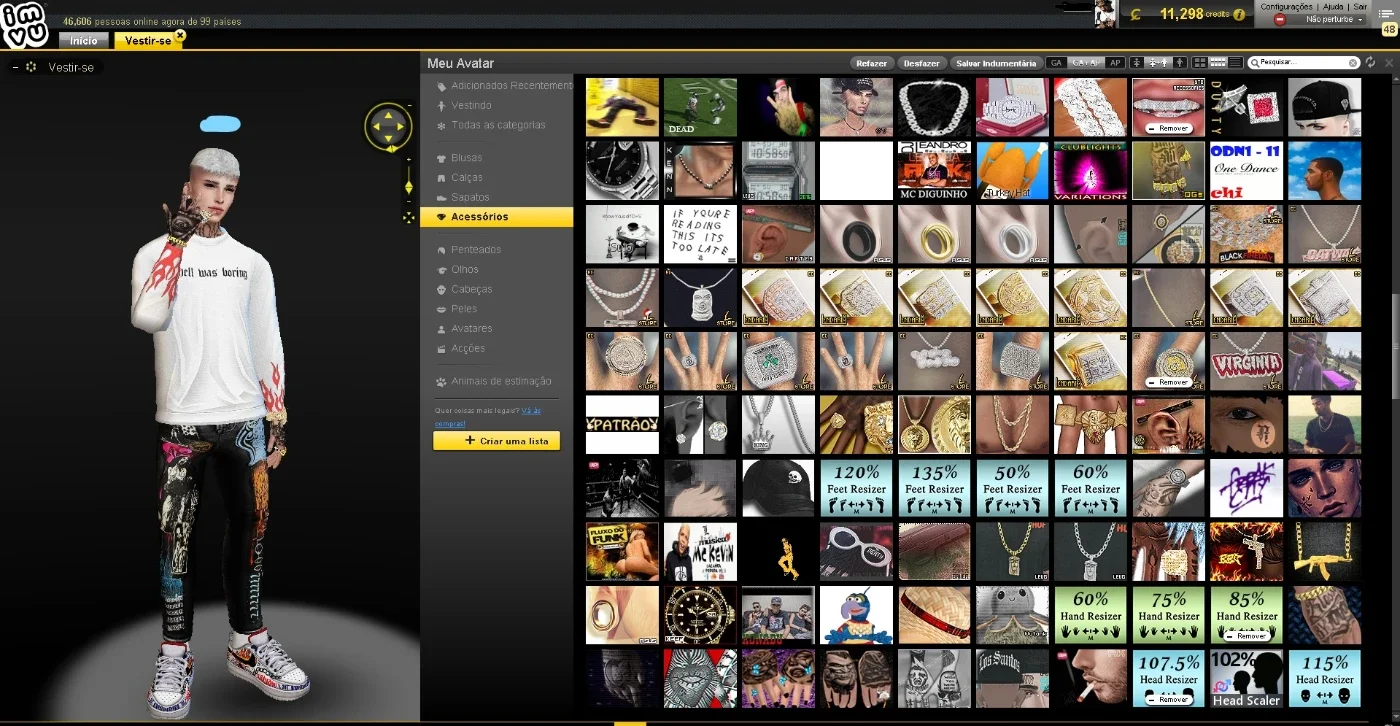This screenshot has width=1400, height=726.
Task: Pick the black skull cap item
Action: point(779,488)
